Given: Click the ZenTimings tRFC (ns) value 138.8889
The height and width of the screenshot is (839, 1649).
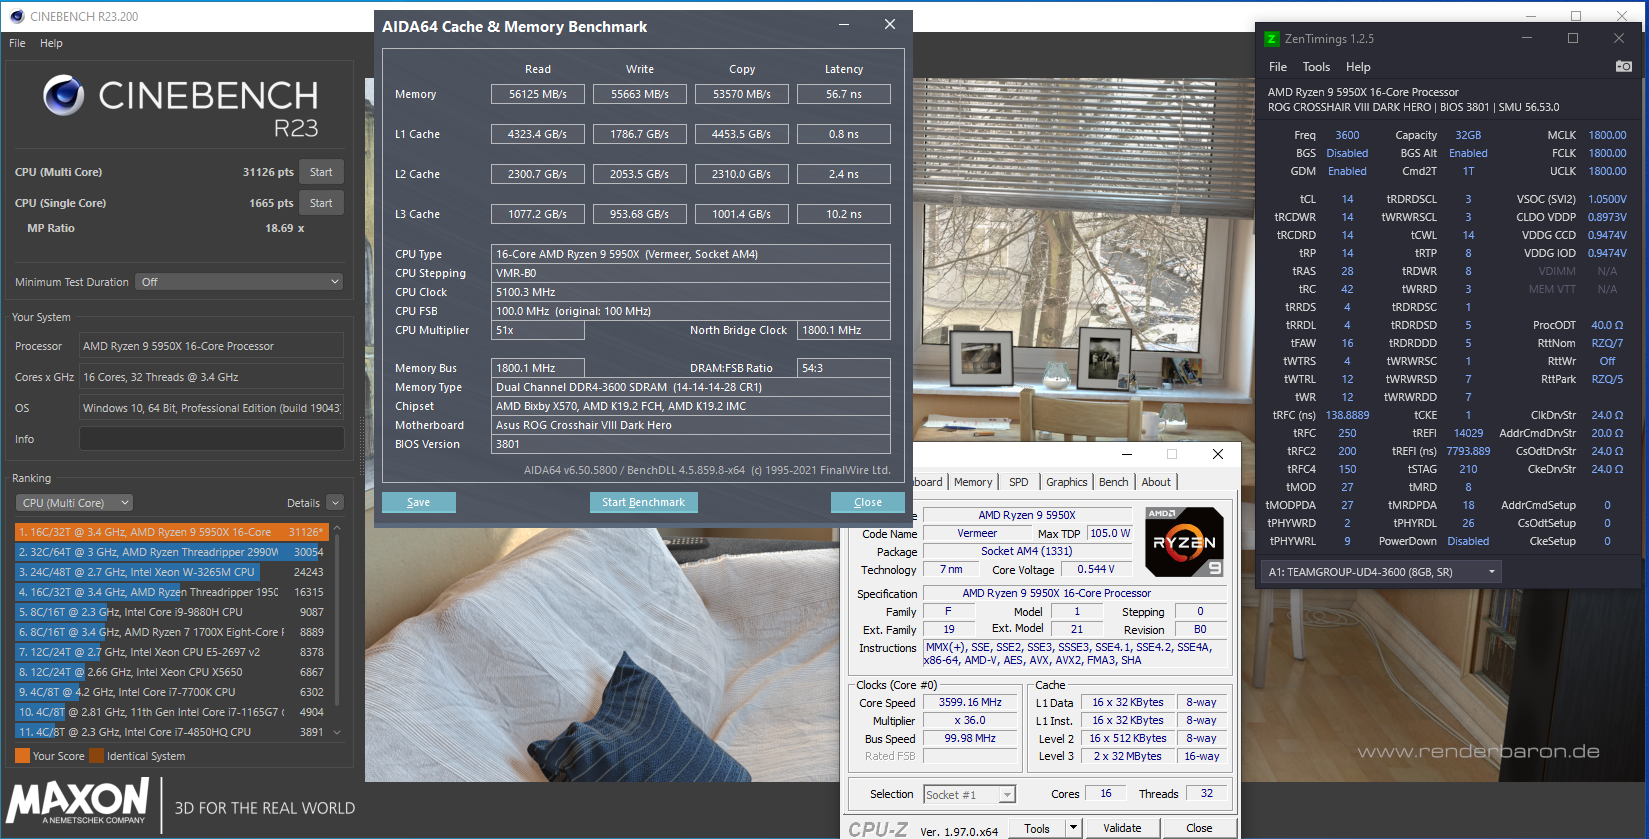Looking at the screenshot, I should [x=1347, y=415].
